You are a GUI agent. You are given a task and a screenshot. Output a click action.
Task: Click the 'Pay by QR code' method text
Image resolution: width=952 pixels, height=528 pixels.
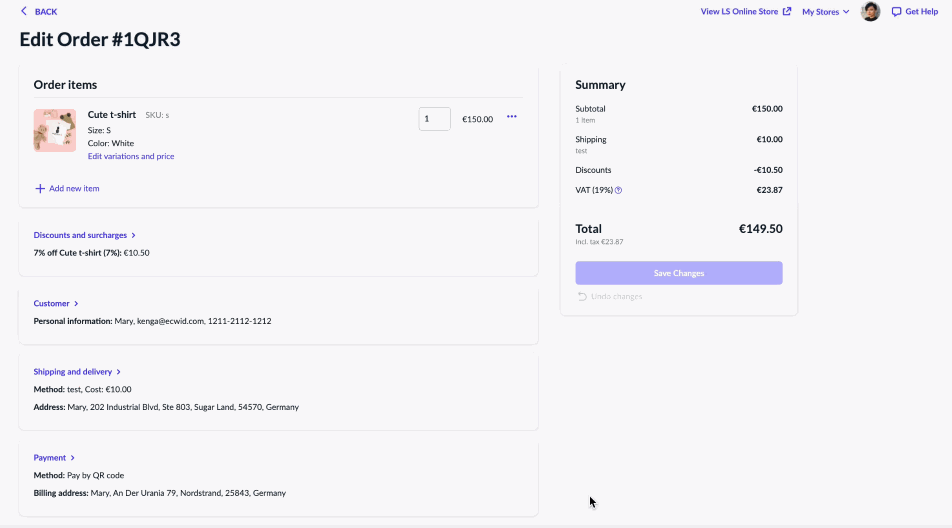[x=95, y=475]
